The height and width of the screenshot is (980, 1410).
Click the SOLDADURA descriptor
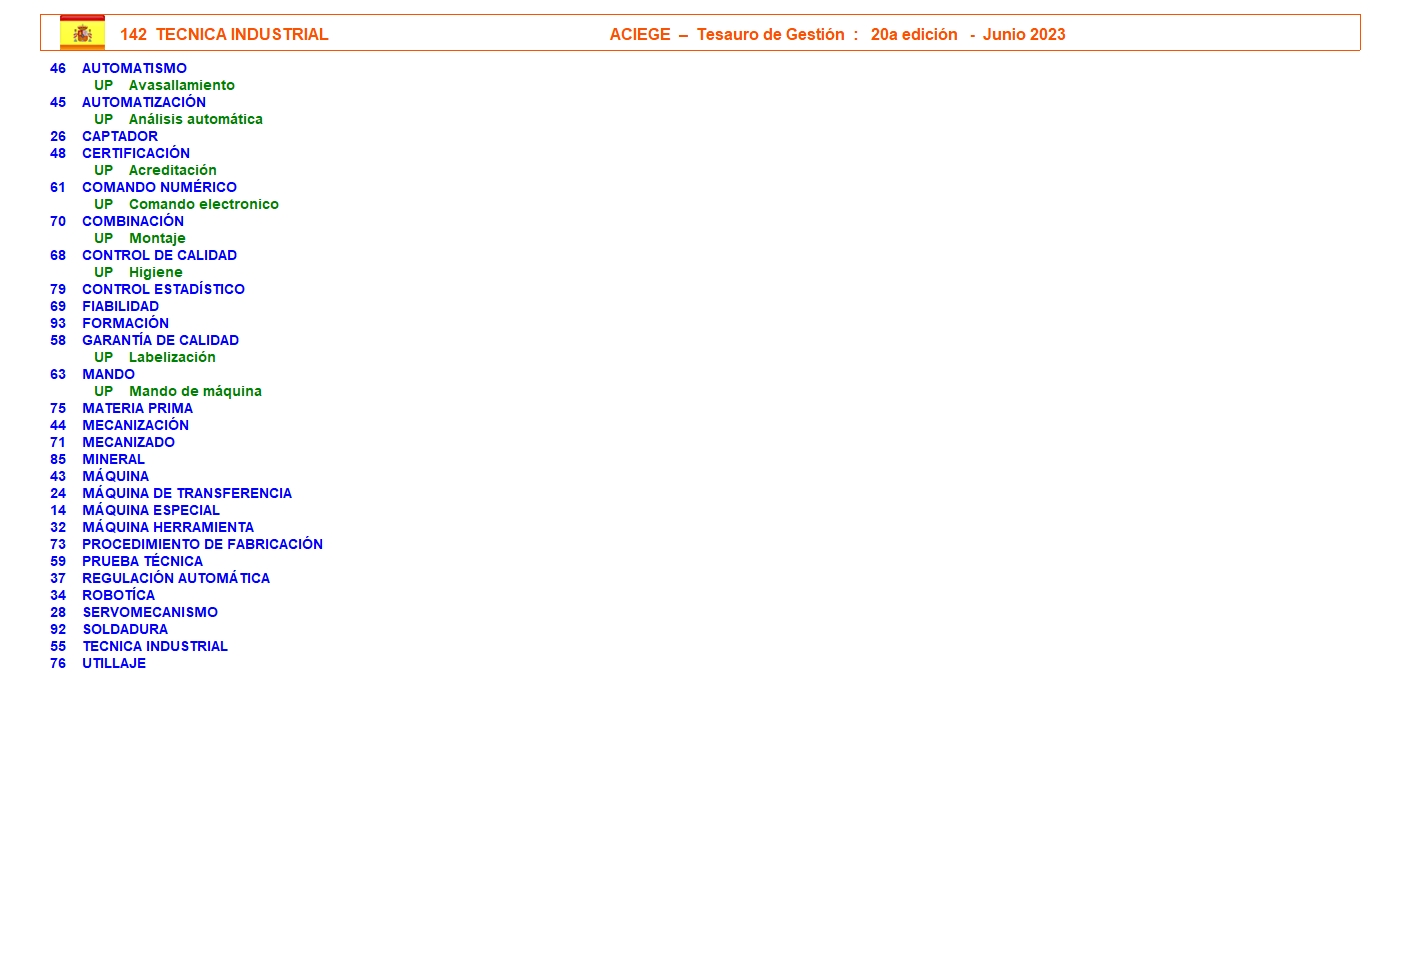point(125,629)
